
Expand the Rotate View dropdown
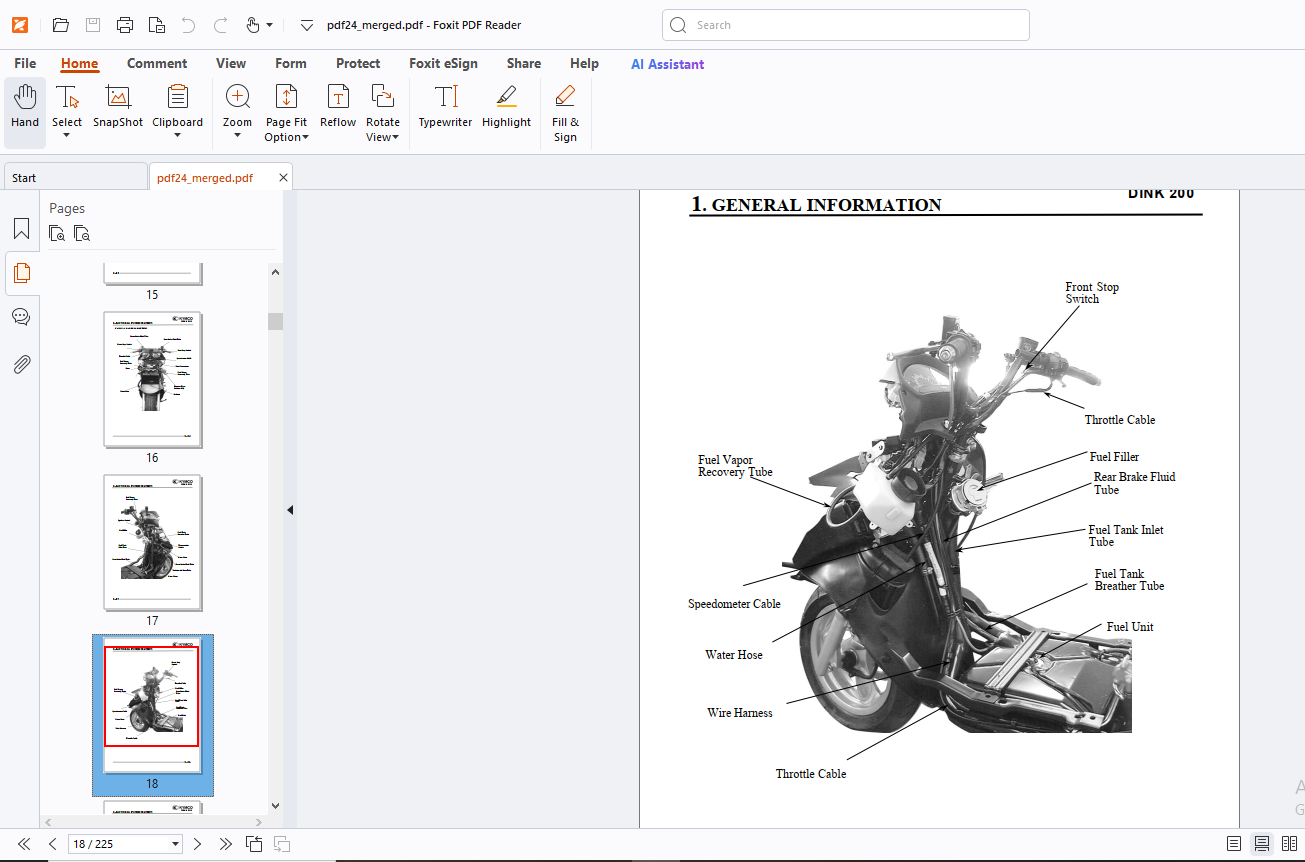click(382, 113)
